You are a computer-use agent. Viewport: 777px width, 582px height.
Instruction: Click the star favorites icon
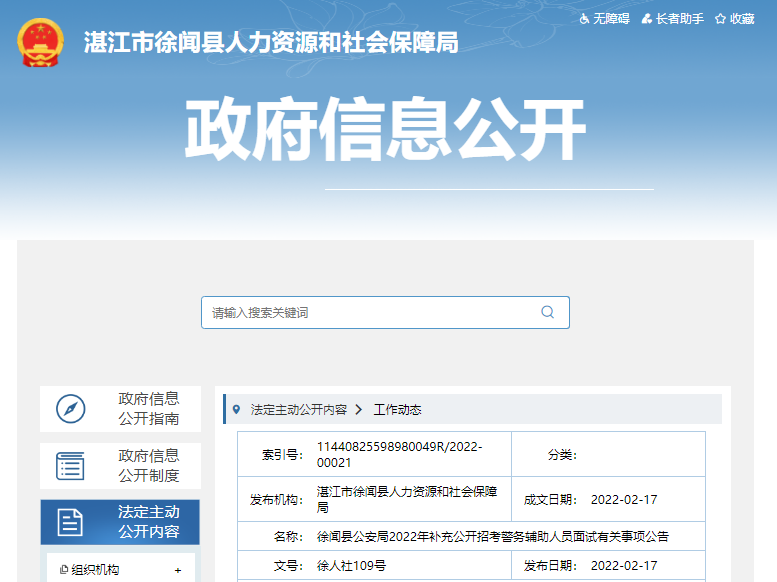719,19
